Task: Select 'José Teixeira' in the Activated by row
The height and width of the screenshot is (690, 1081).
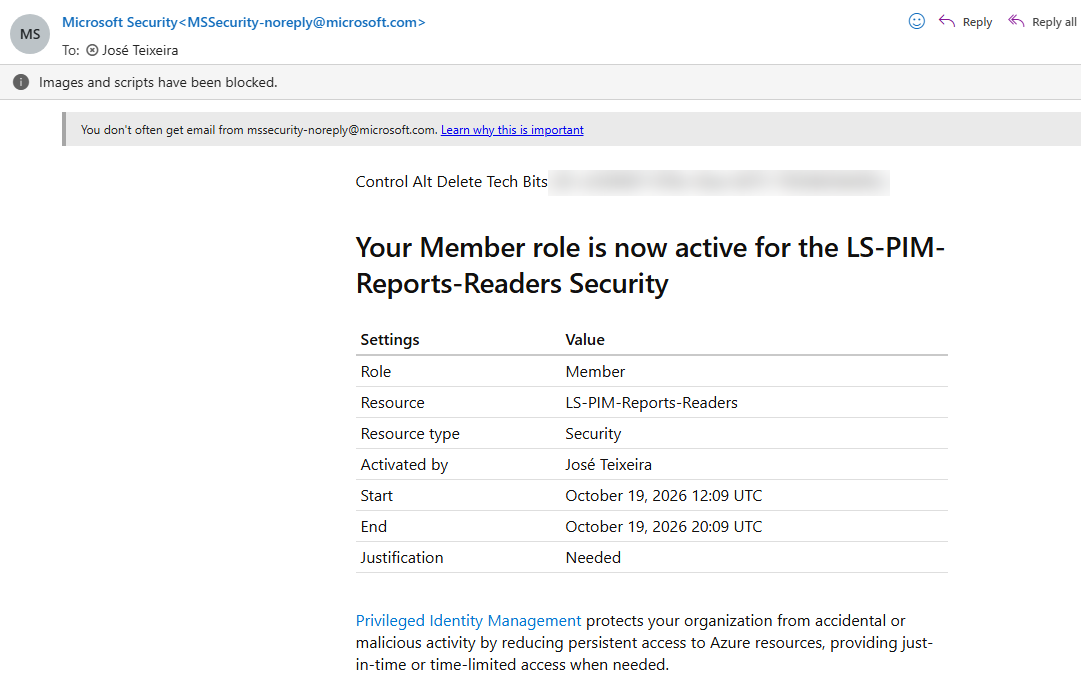Action: click(608, 465)
